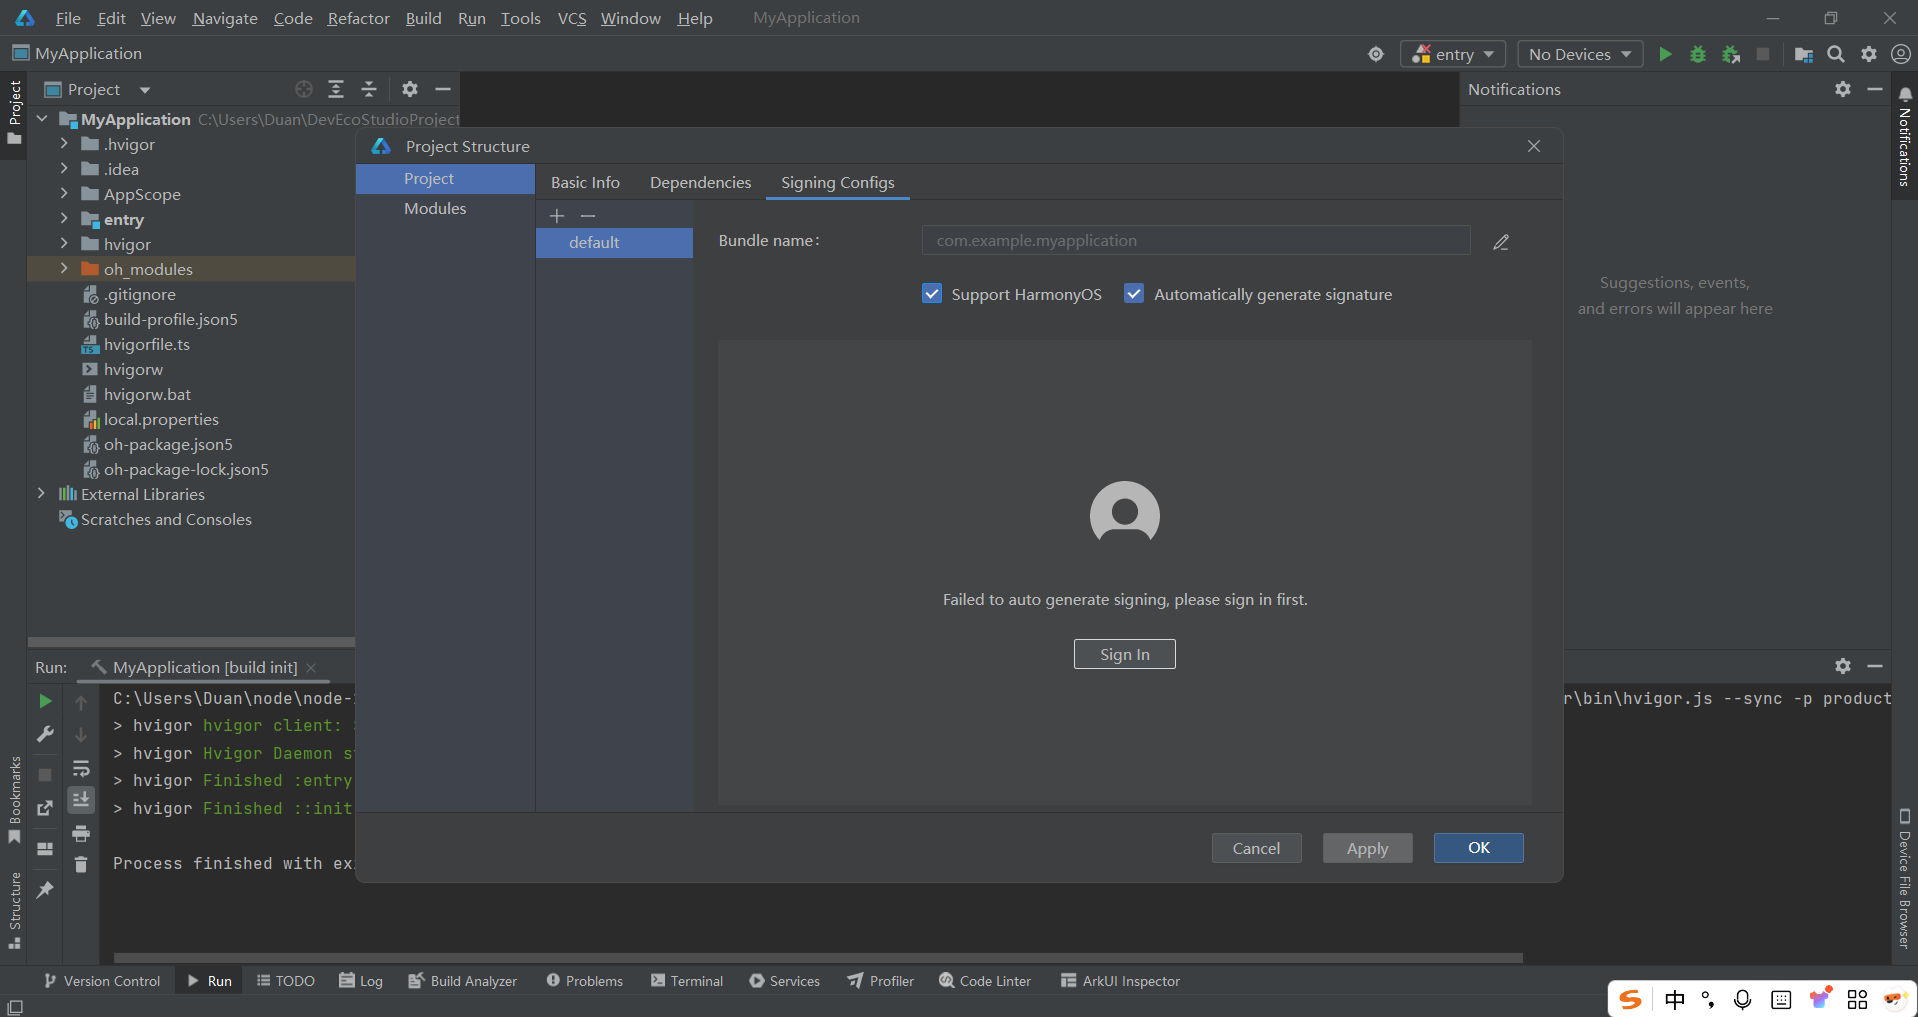The image size is (1918, 1017).
Task: Uncheck the Support HarmonyOS checkbox
Action: click(932, 294)
